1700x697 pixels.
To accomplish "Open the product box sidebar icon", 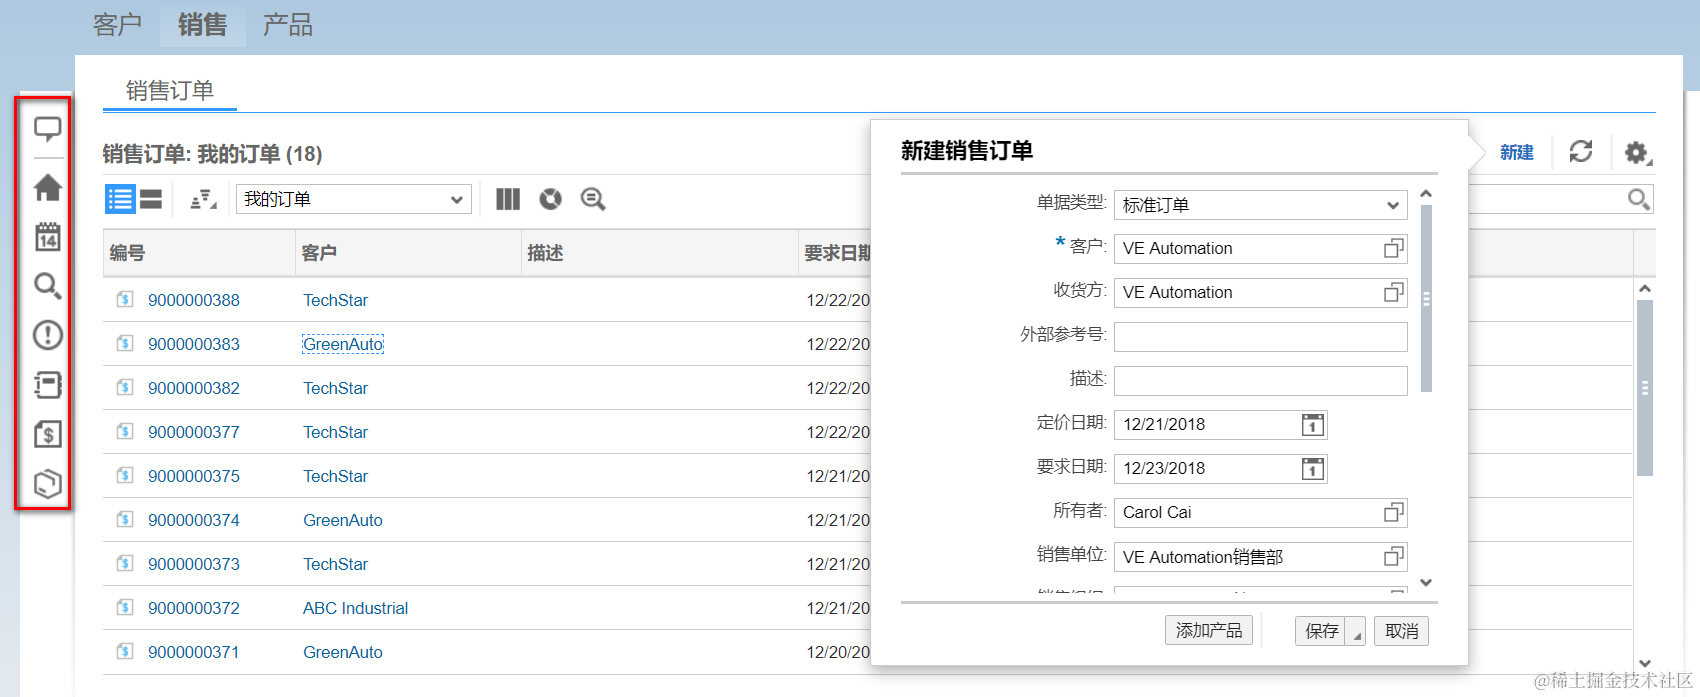I will tap(47, 484).
